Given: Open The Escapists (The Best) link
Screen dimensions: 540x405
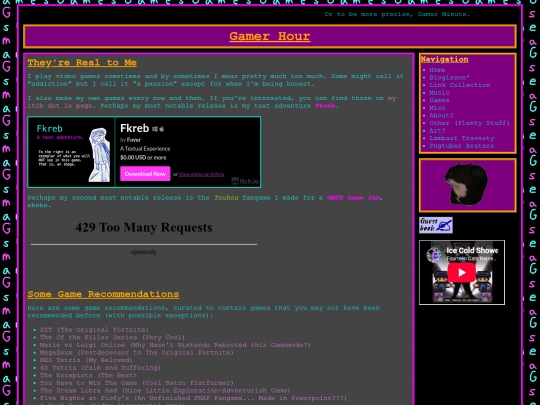Looking at the screenshot, I should tap(88, 375).
